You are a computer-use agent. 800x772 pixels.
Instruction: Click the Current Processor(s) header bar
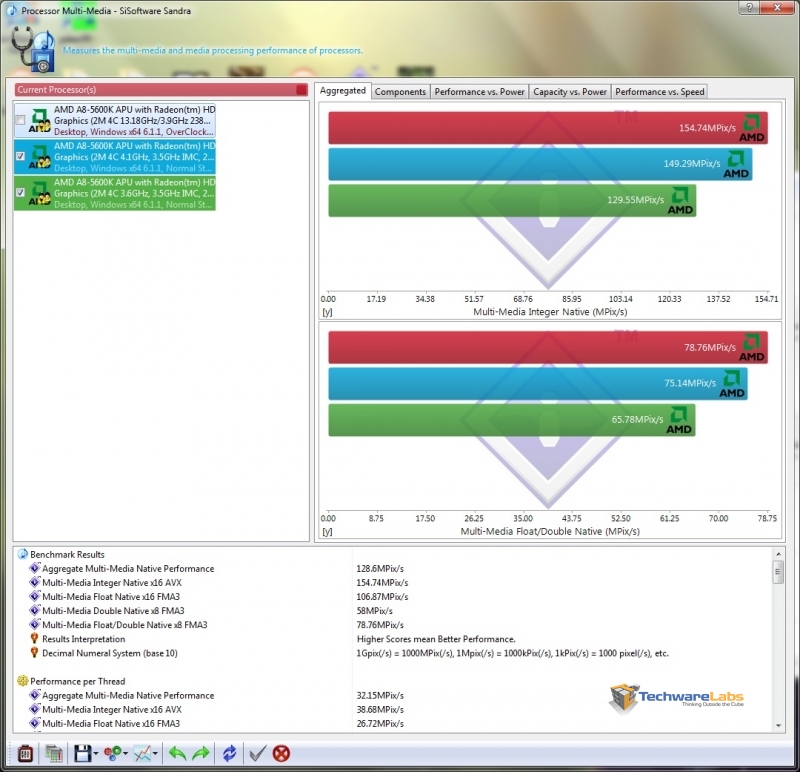(161, 90)
